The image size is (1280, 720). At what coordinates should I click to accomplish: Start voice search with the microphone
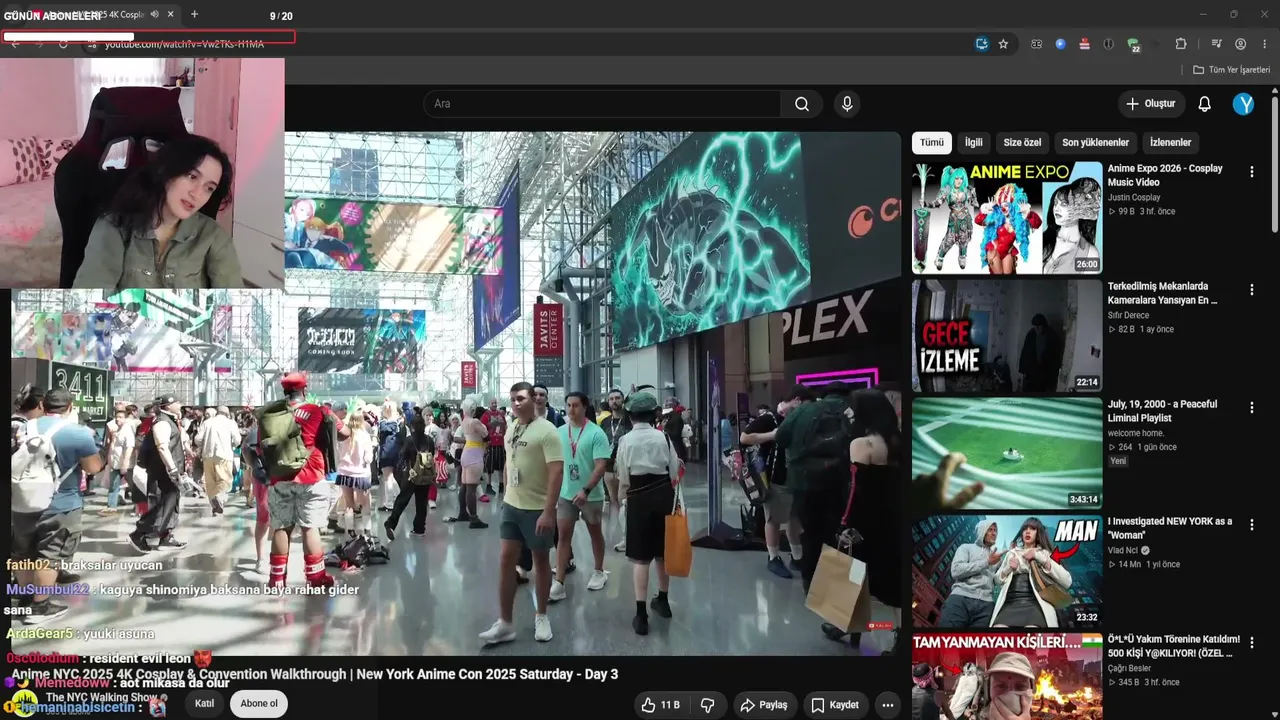click(847, 104)
